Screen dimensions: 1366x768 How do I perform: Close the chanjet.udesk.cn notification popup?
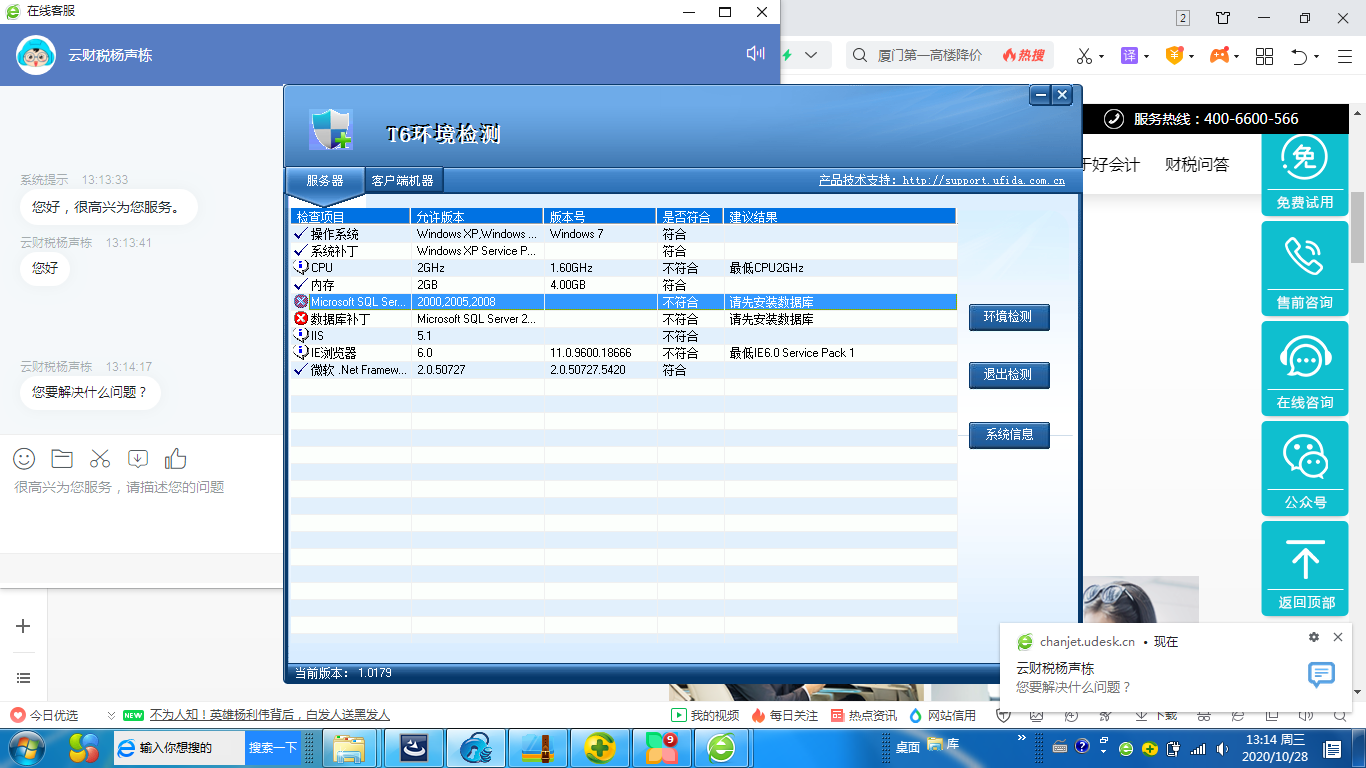(x=1338, y=637)
